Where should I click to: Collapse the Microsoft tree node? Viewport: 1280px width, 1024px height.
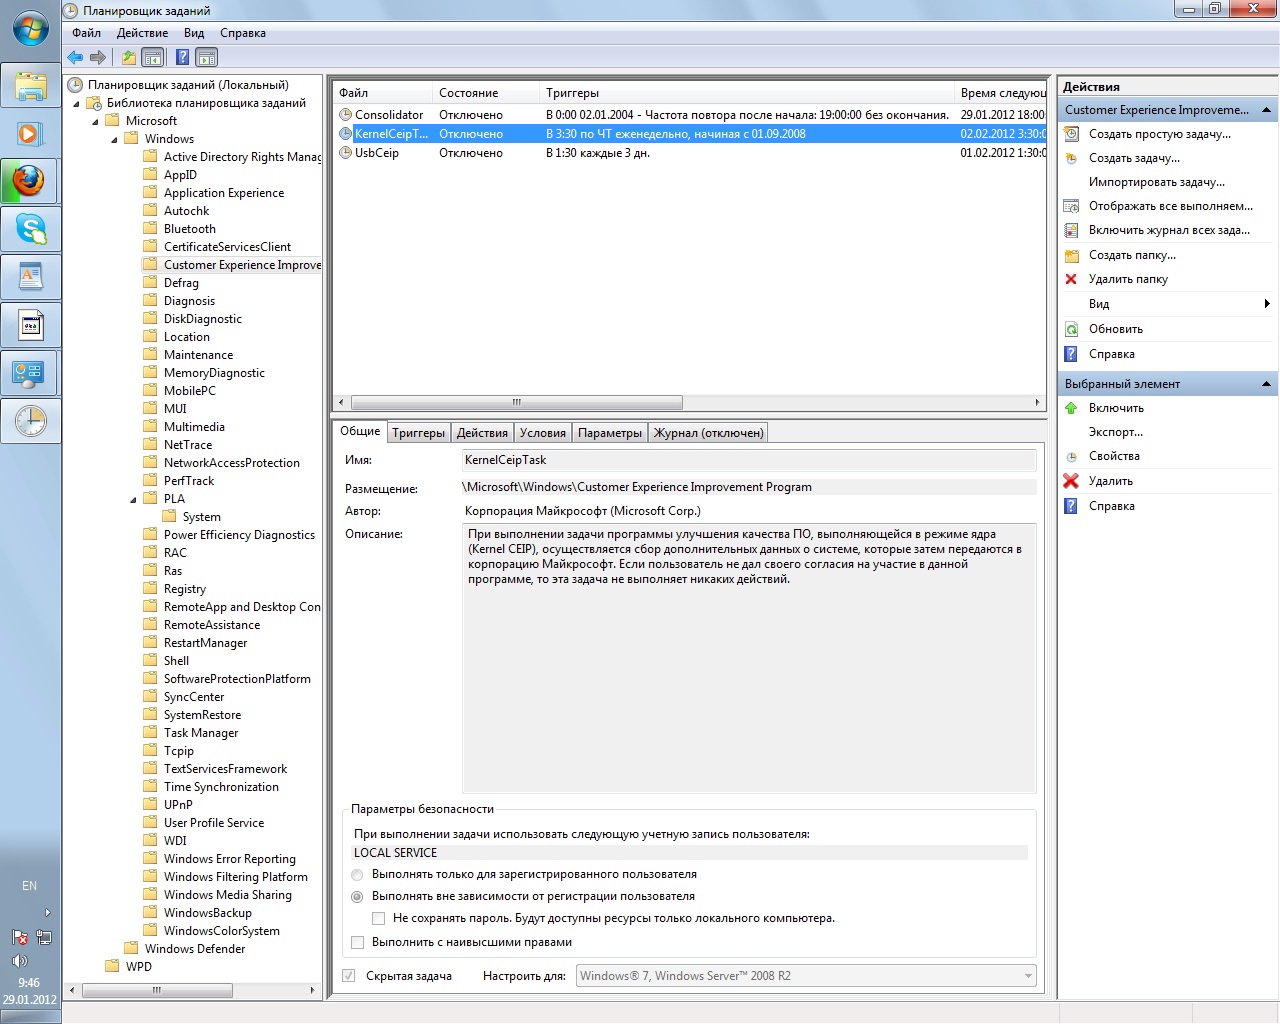[95, 121]
